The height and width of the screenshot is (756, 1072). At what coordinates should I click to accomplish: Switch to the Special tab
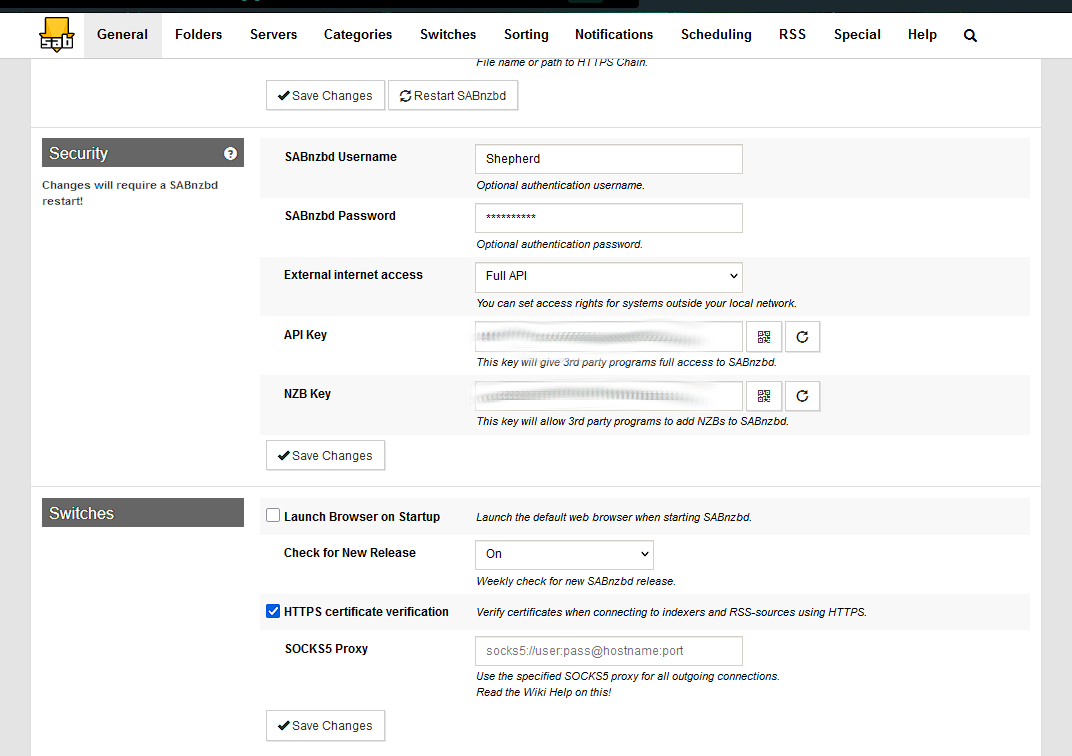tap(857, 35)
